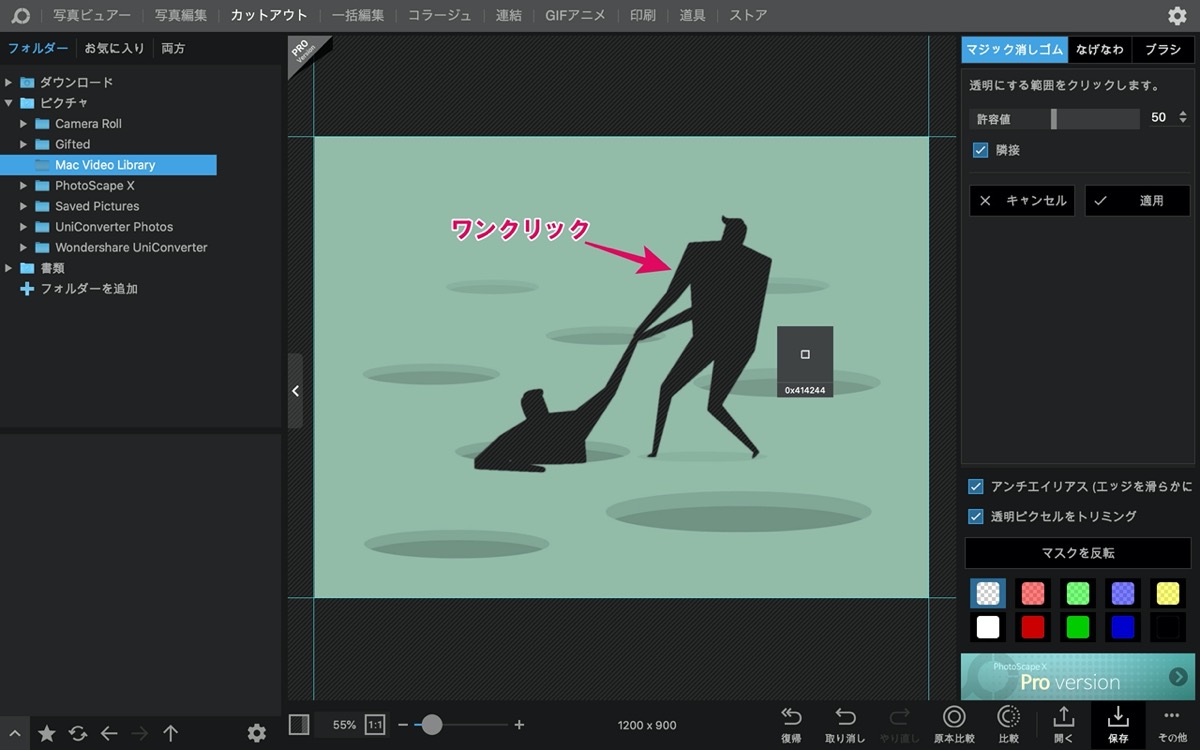Disable 透明ピクセルをトリミング checkbox
Viewport: 1200px width, 750px height.
pos(976,517)
